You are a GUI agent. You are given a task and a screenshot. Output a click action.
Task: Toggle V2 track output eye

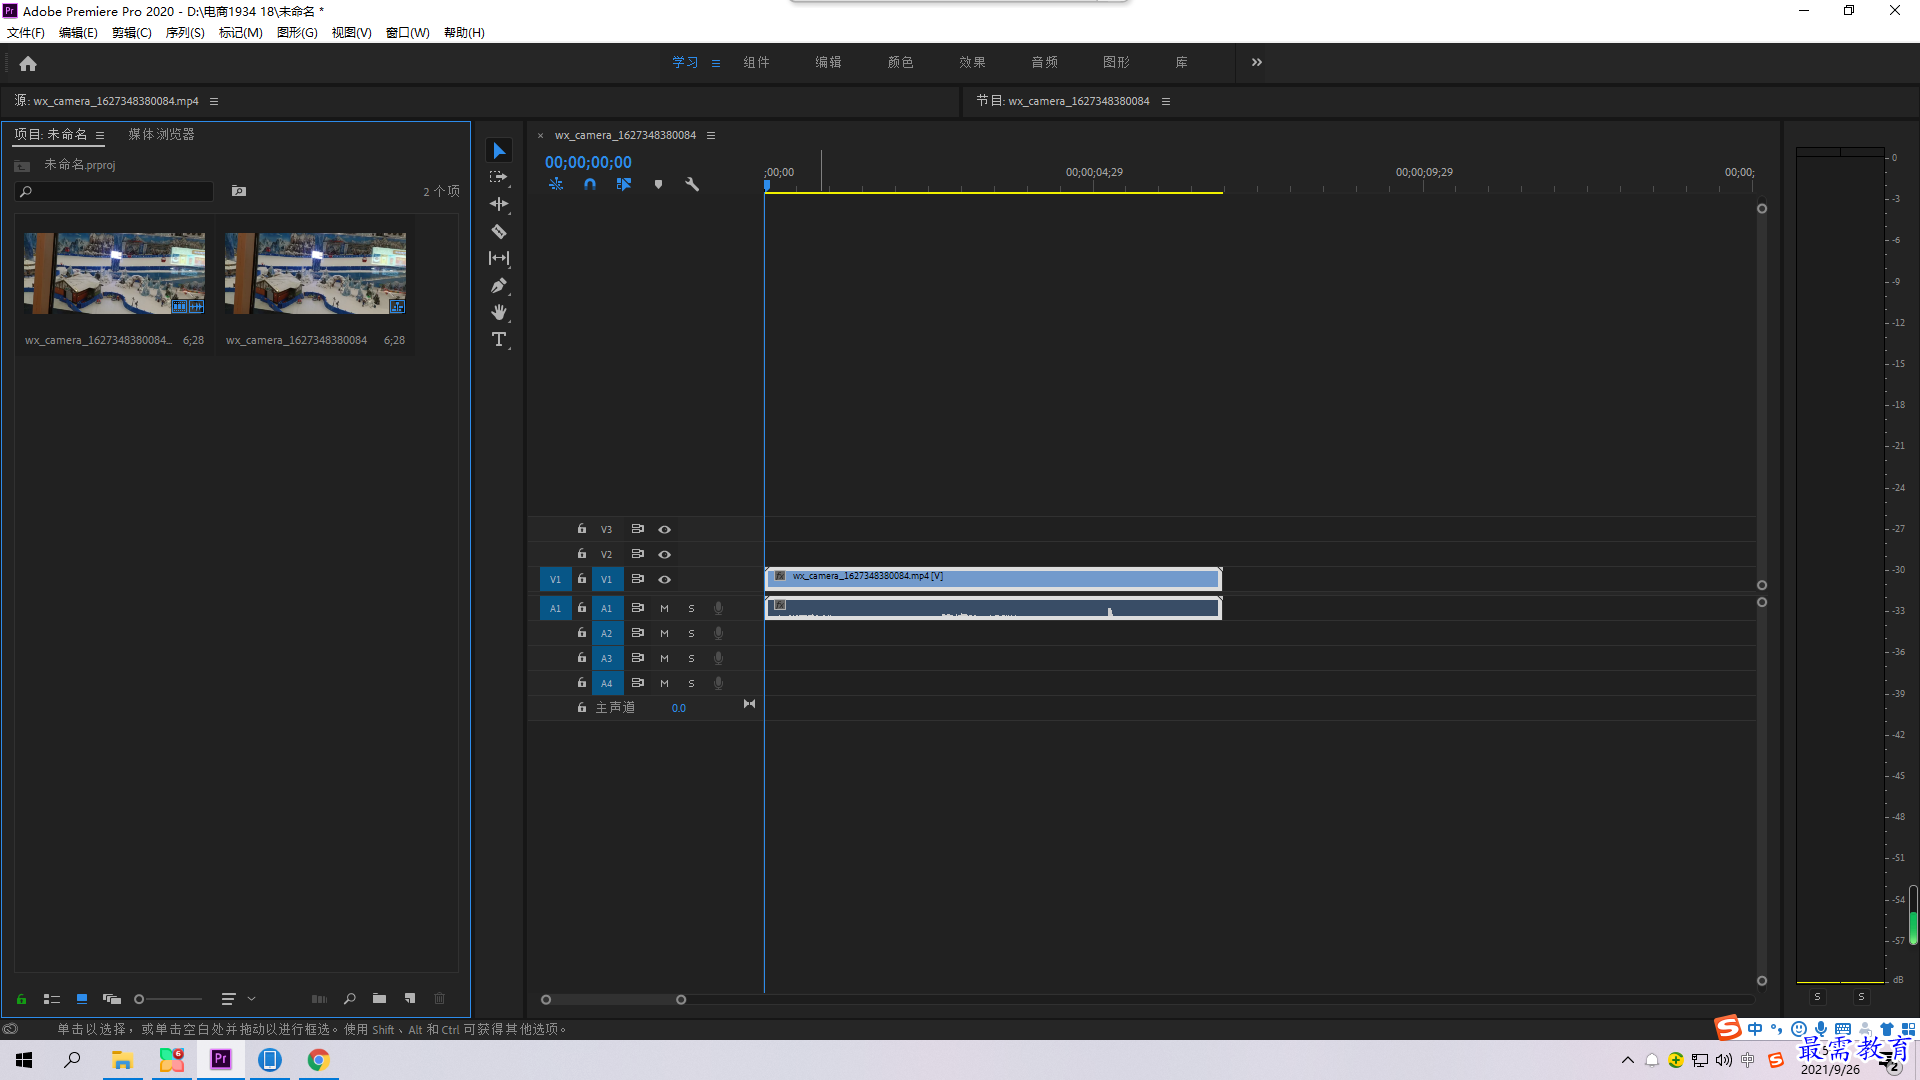664,554
